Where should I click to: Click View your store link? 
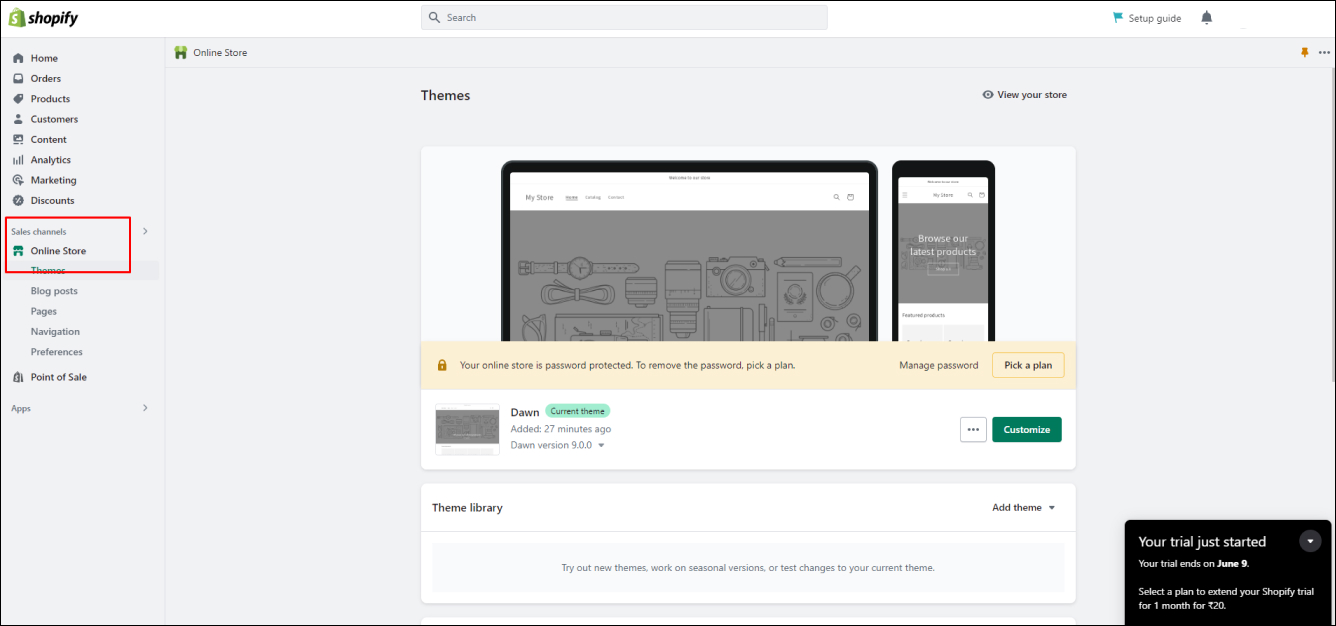point(1032,95)
